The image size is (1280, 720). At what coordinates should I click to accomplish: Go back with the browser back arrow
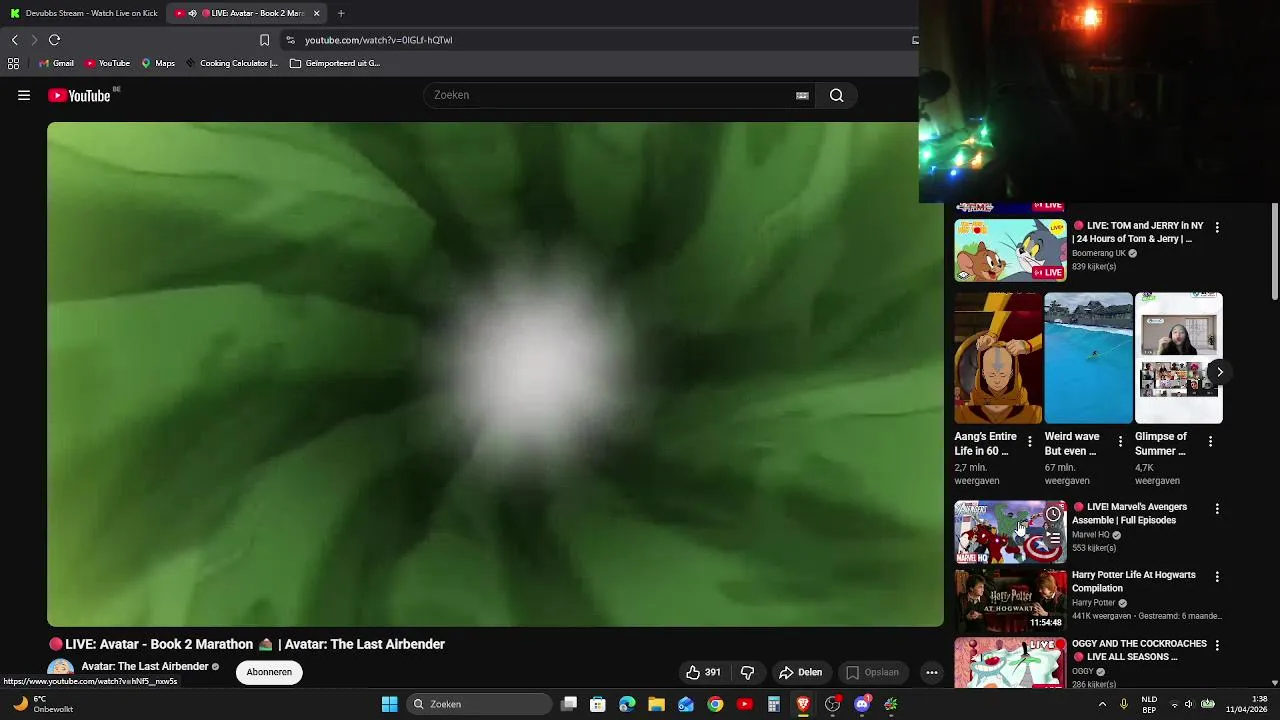(x=14, y=40)
